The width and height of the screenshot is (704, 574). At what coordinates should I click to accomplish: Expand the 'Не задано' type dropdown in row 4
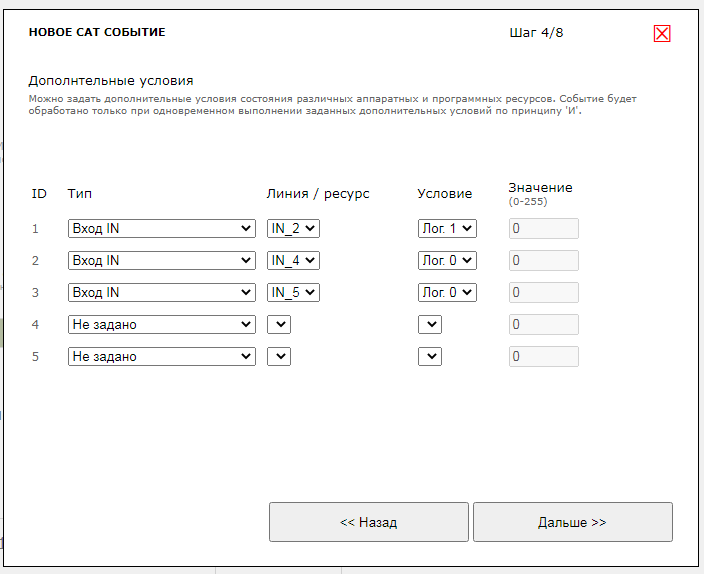(161, 325)
